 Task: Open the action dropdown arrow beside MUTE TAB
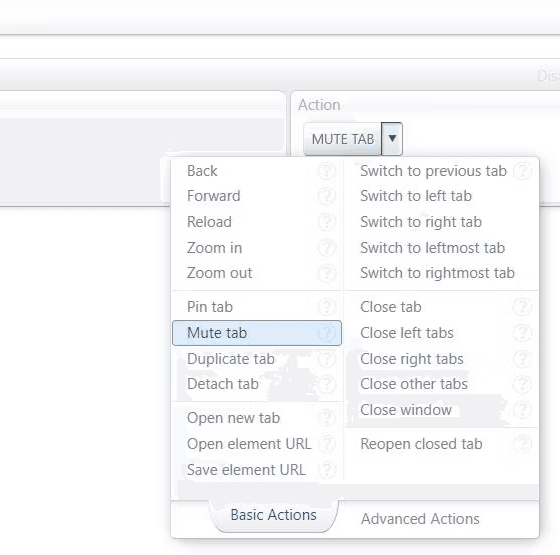pyautogui.click(x=392, y=139)
